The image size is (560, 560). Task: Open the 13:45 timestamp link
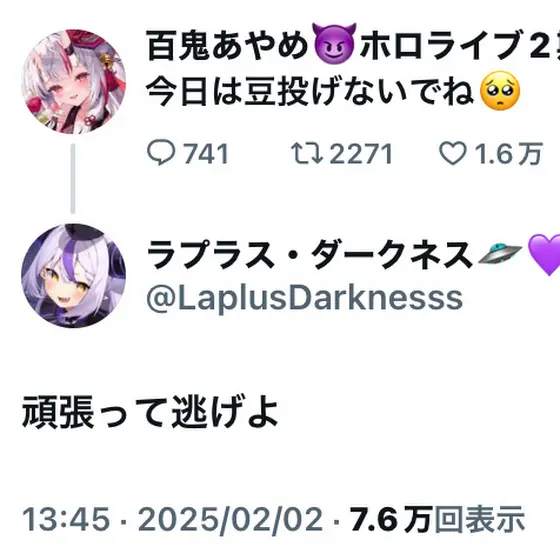(66, 519)
